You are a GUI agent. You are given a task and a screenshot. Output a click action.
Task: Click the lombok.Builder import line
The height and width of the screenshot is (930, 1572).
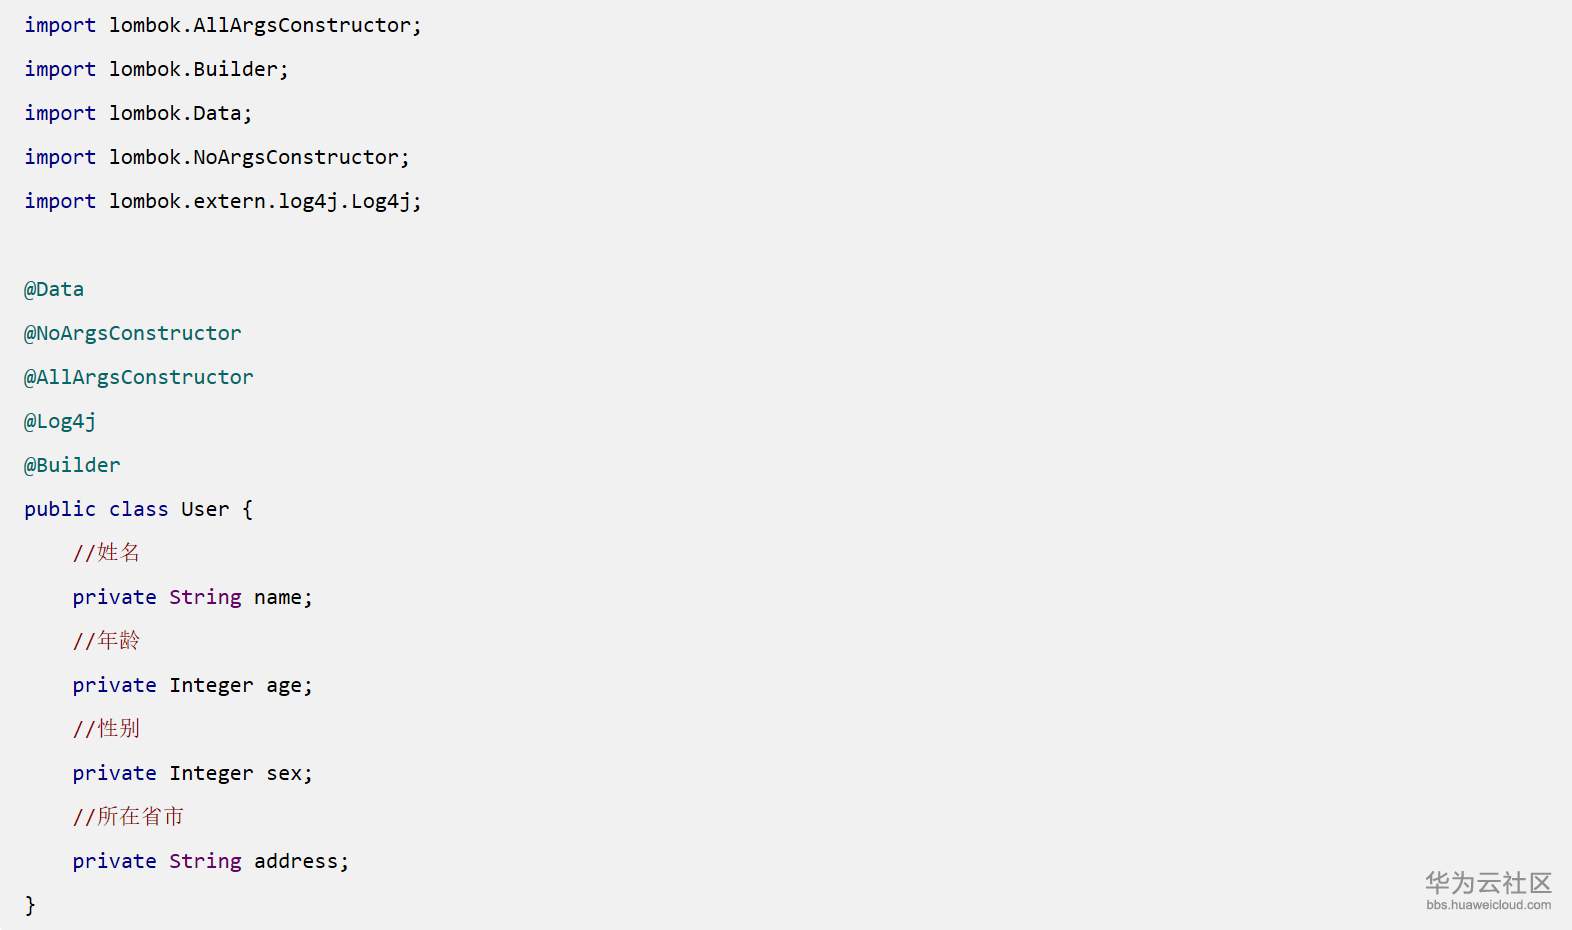click(156, 70)
